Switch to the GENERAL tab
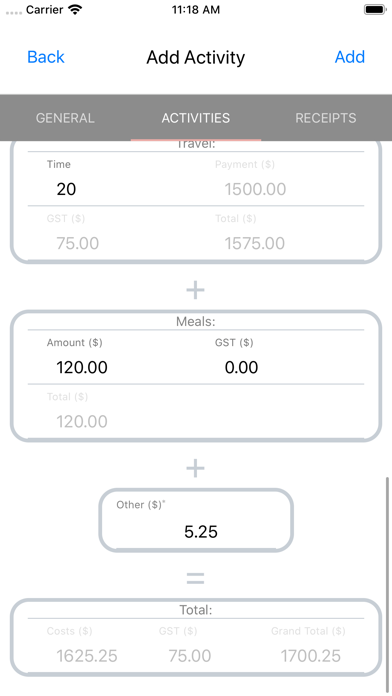Screen dimensions: 392x696 click(x=65, y=118)
